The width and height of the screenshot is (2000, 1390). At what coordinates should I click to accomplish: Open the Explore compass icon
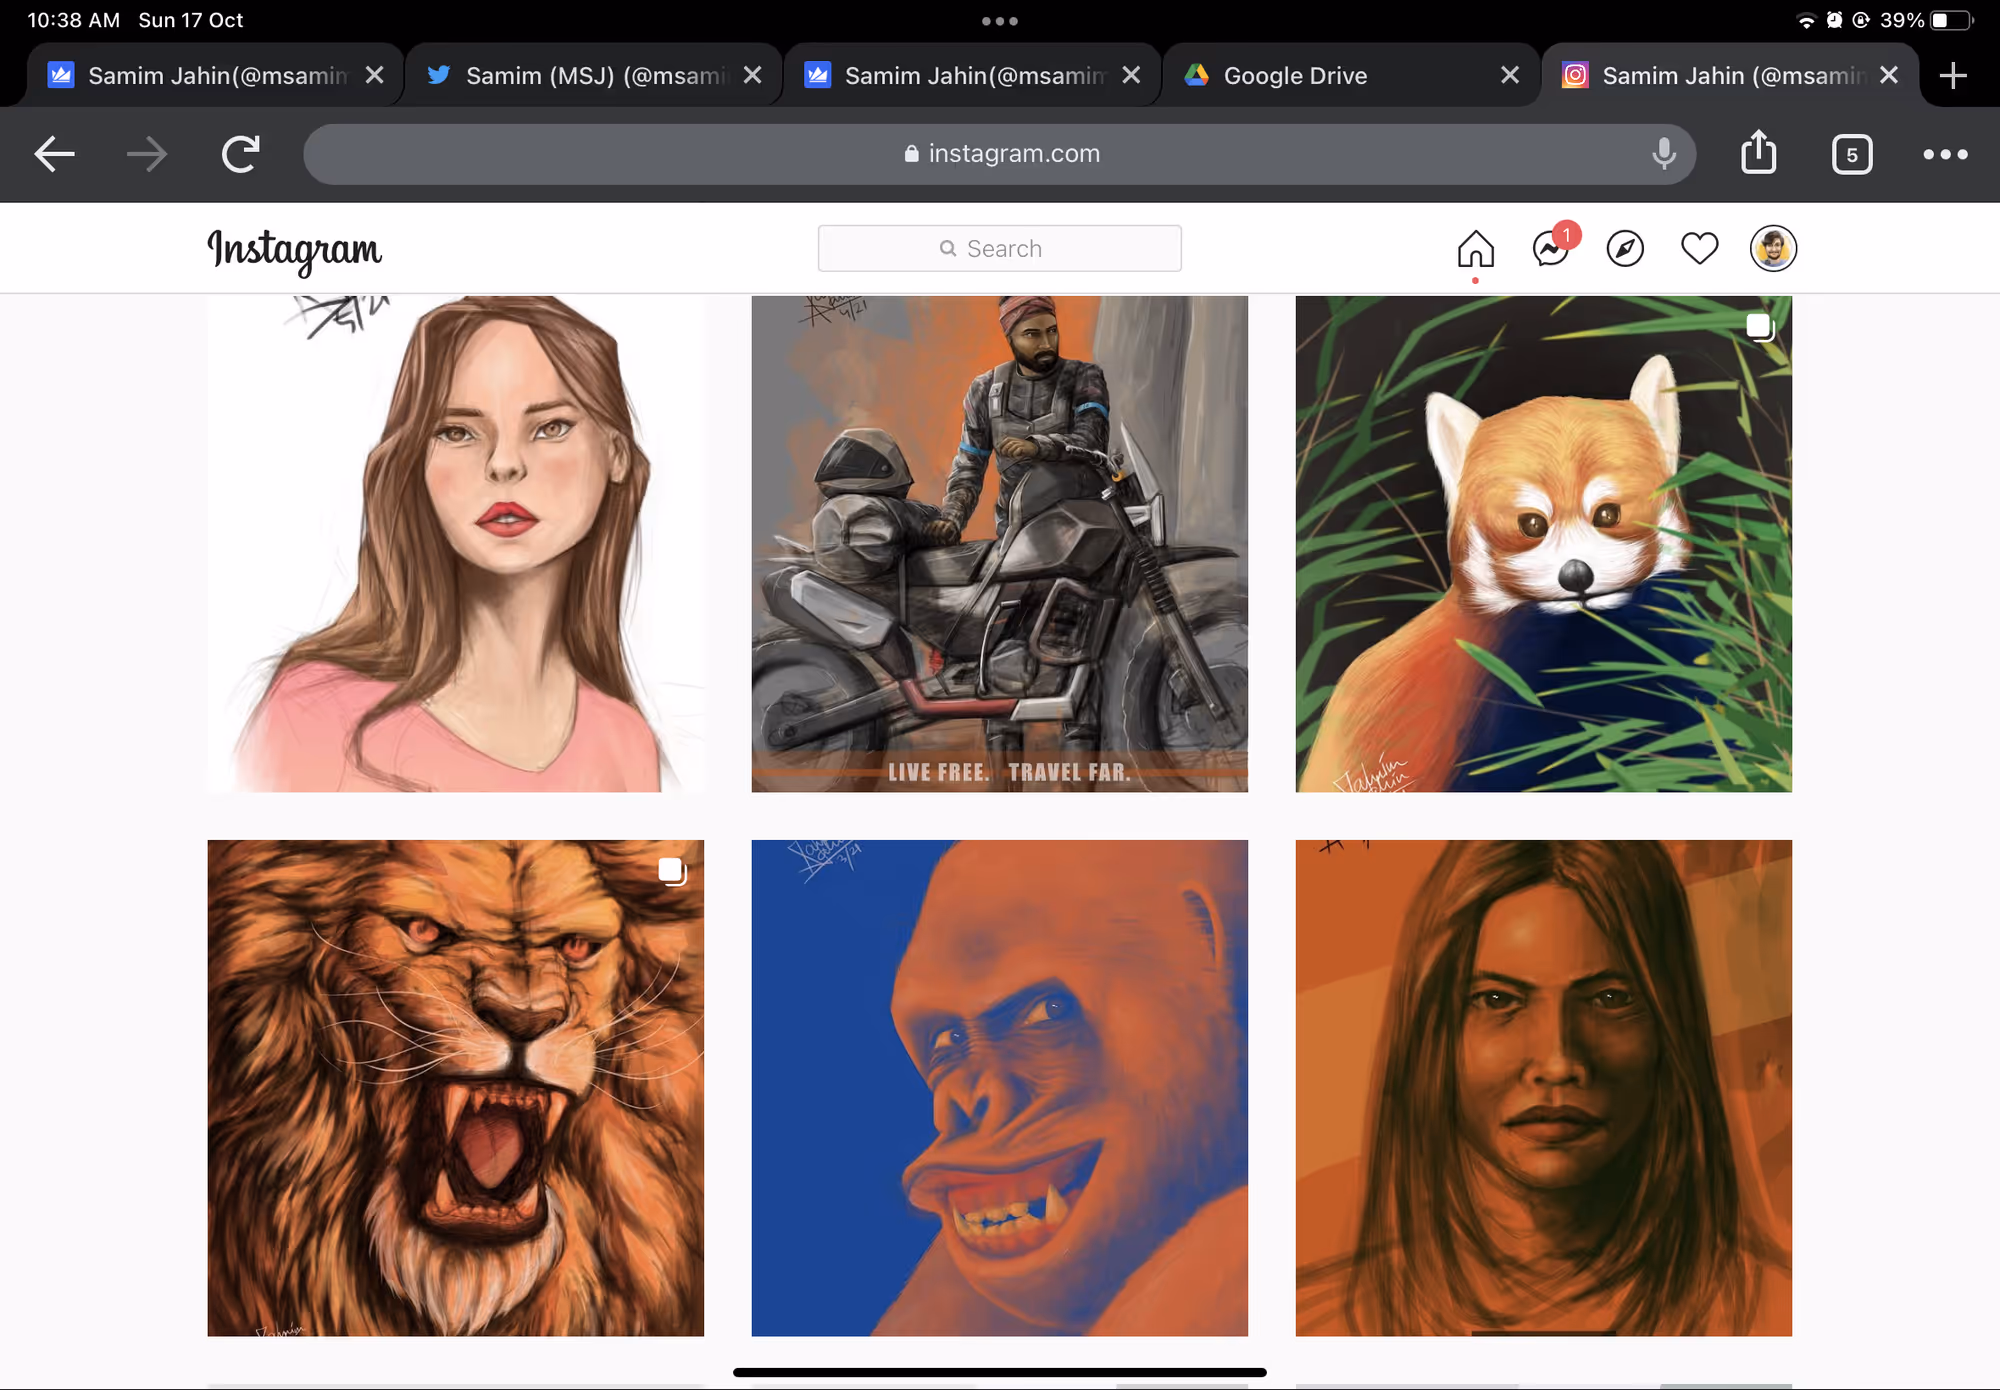[1625, 249]
